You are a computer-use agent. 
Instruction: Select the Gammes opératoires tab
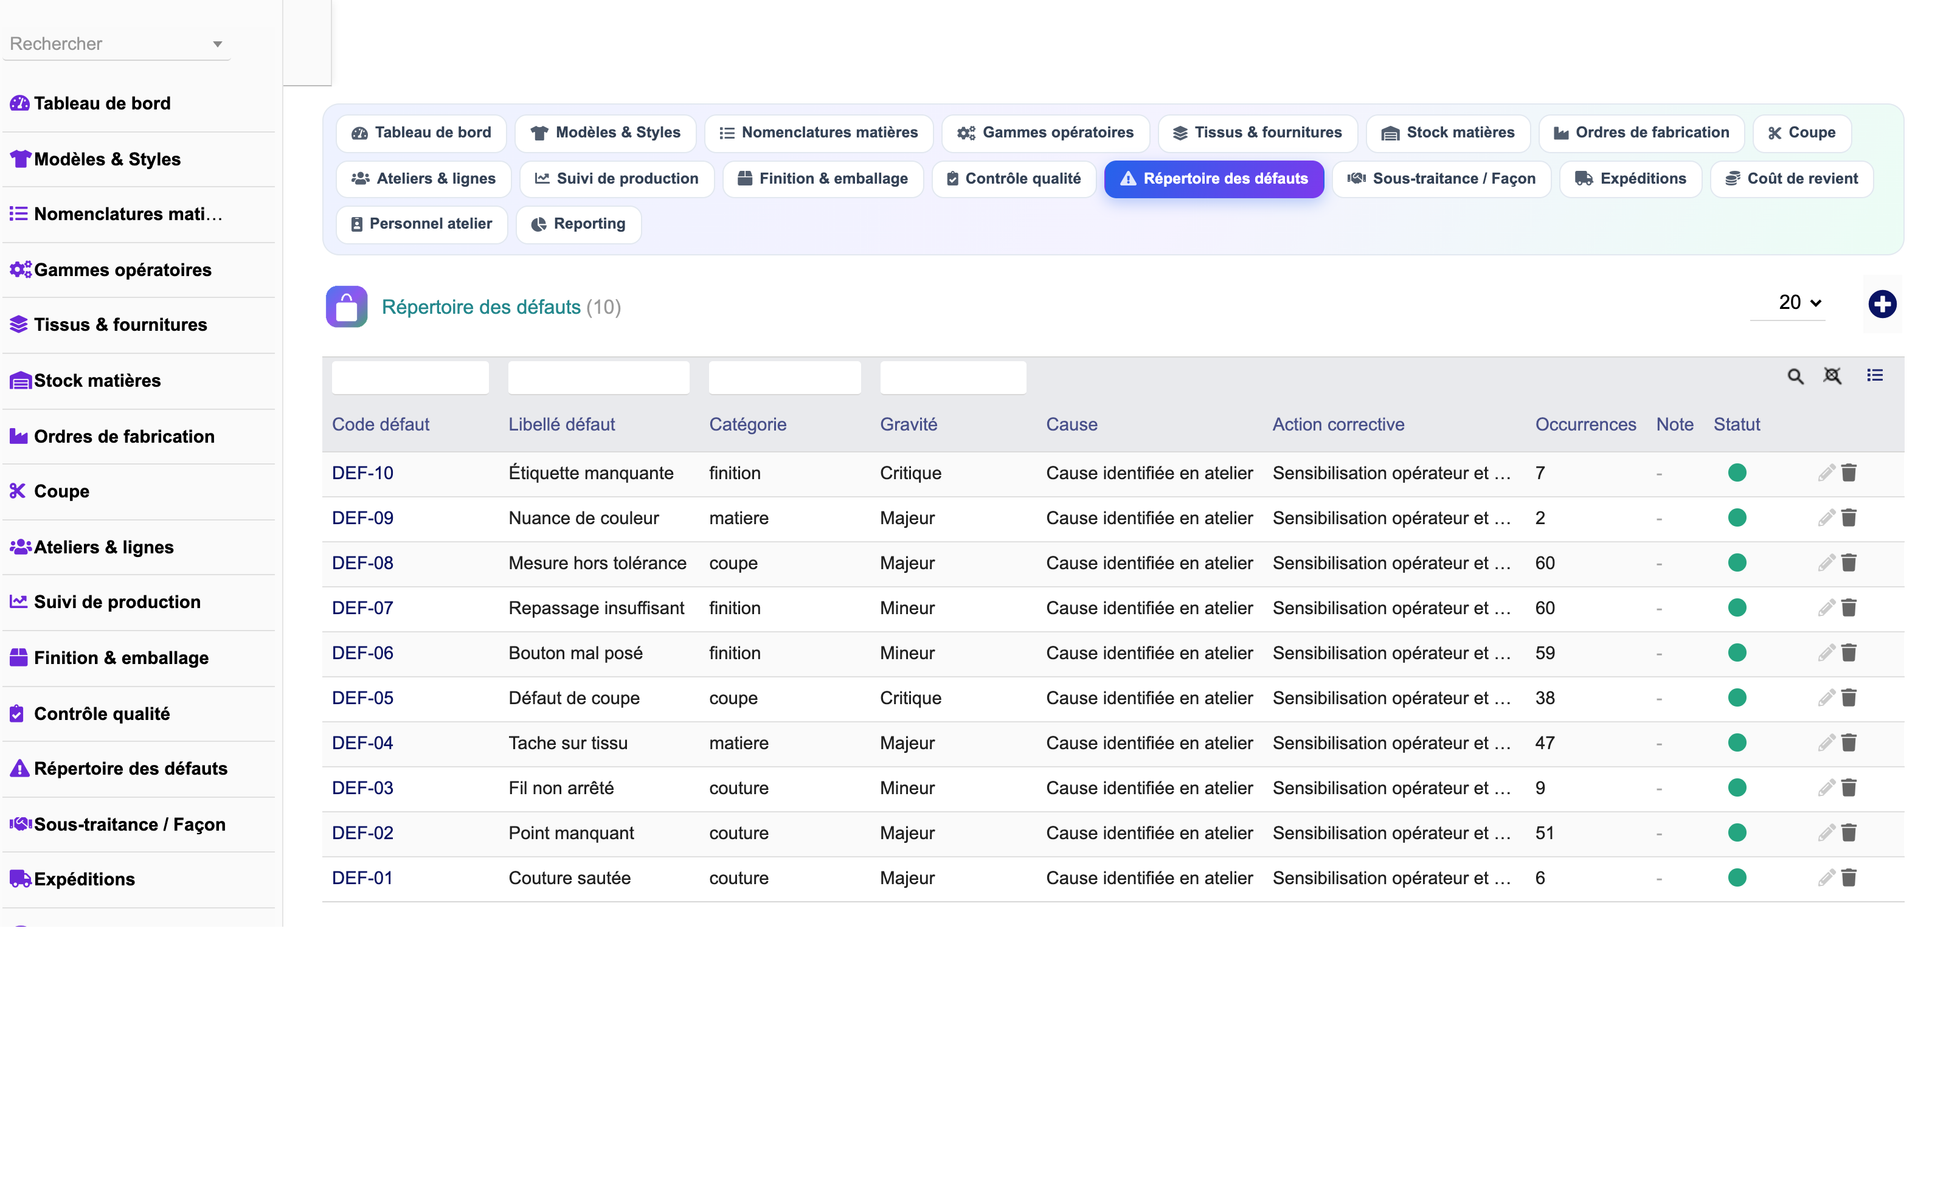[1045, 133]
